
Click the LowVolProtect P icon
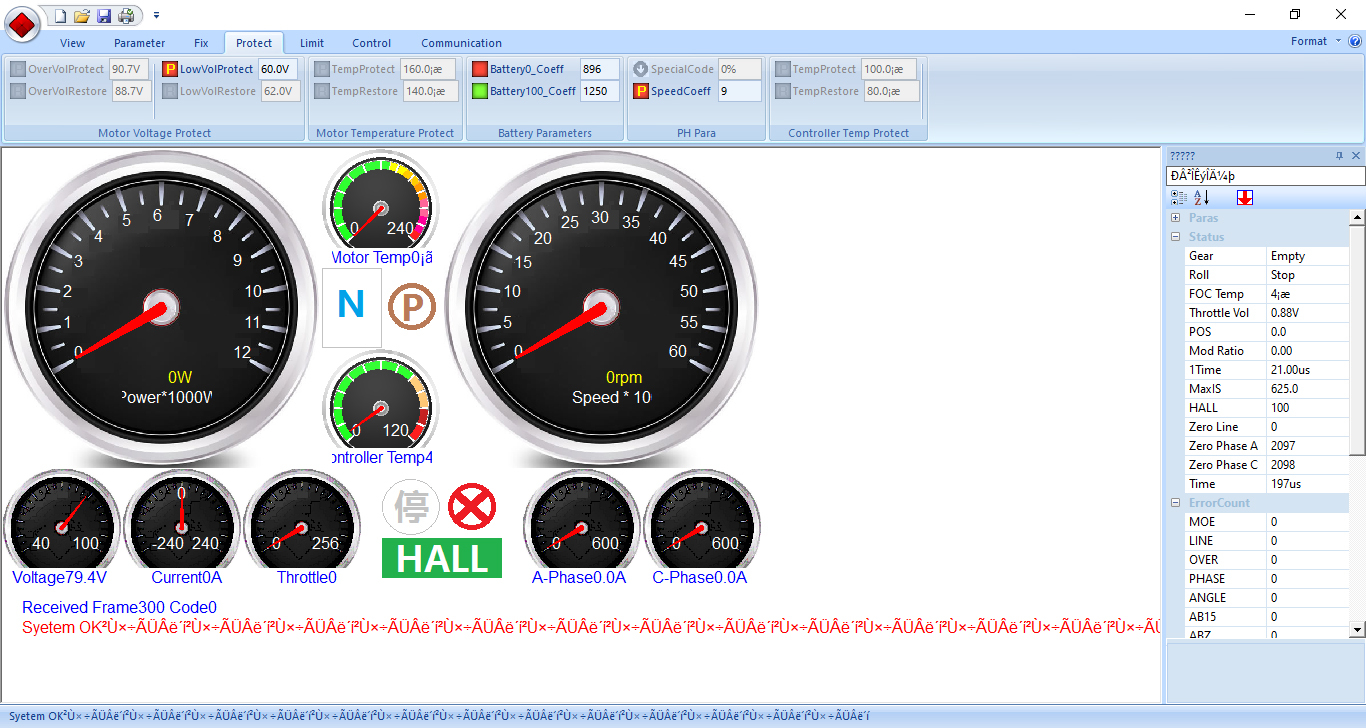(x=170, y=70)
